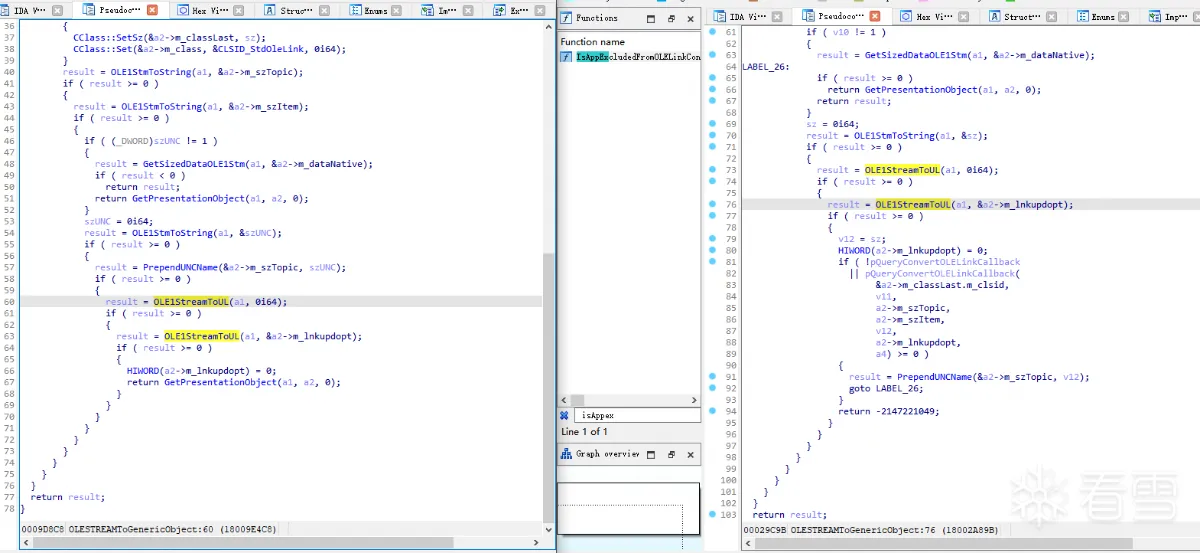Clear the function filter with the blue X icon

565,415
